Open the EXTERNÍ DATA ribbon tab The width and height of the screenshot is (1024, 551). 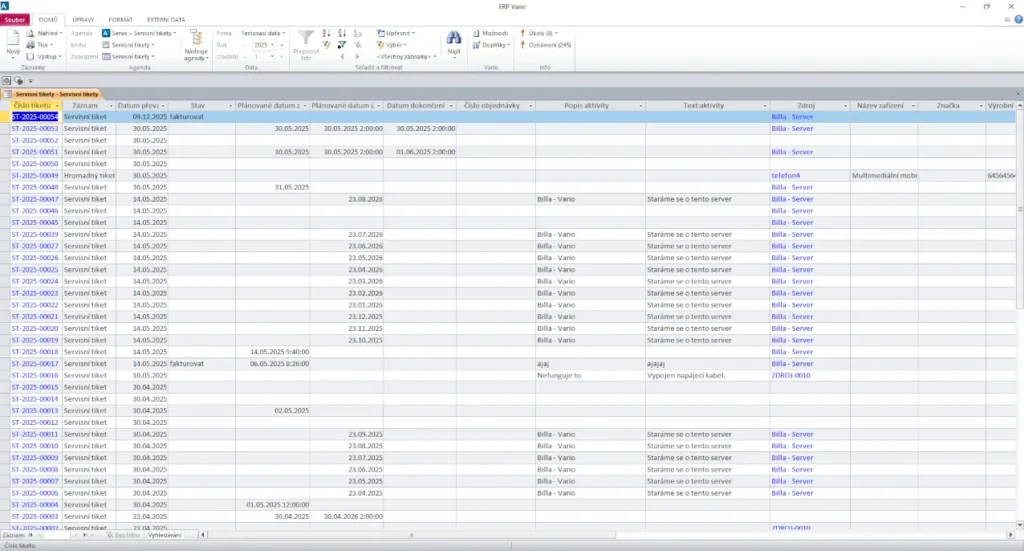click(x=166, y=20)
